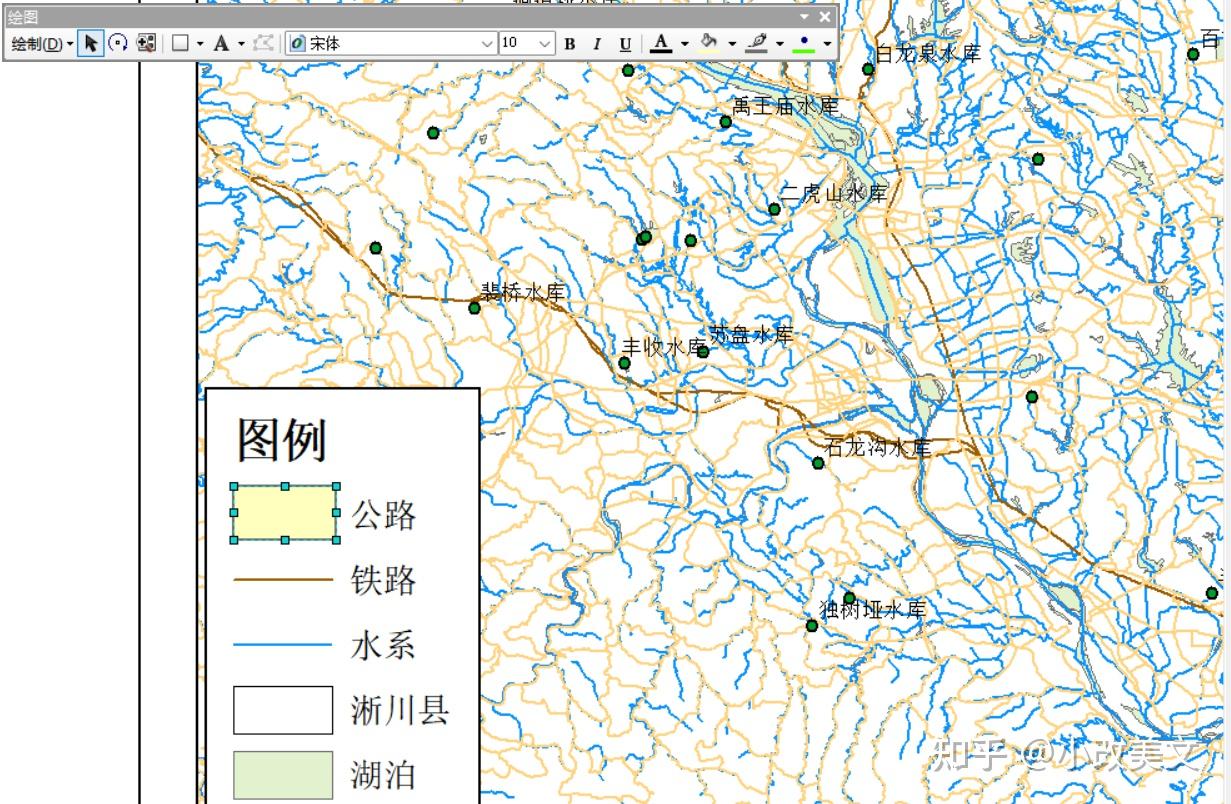The width and height of the screenshot is (1231, 804).
Task: Select the yellow 公路 legend swatch
Action: coord(284,511)
